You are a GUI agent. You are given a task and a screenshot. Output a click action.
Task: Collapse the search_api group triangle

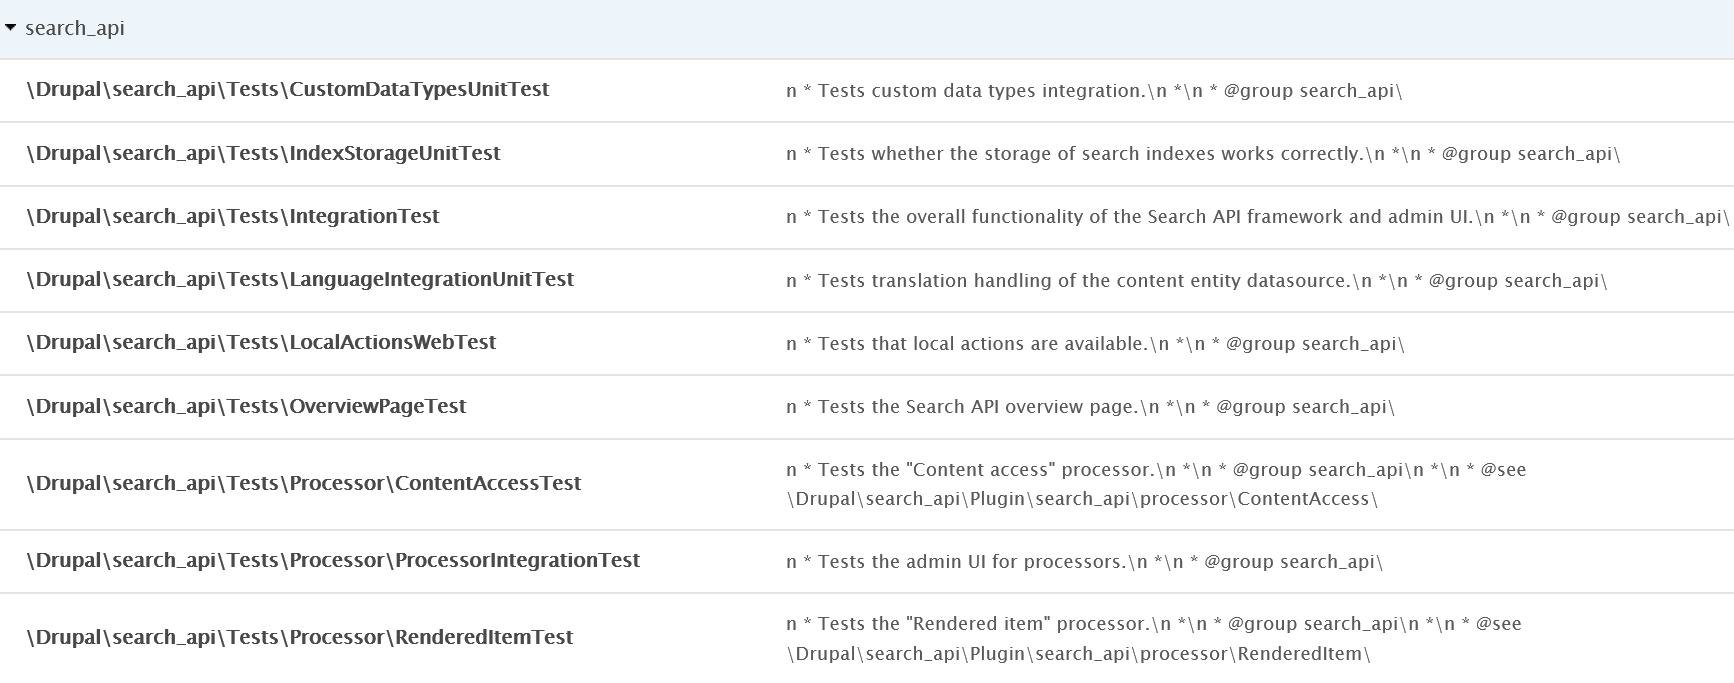tap(10, 28)
